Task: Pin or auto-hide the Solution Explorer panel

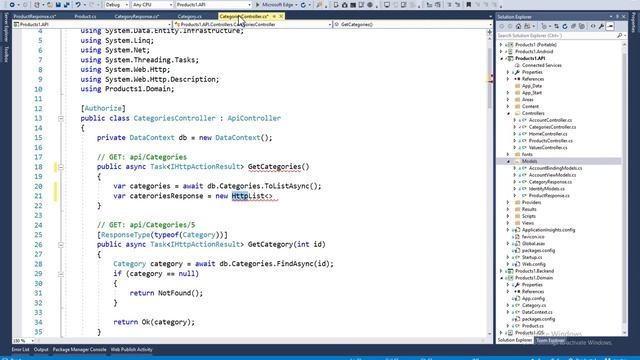Action: pyautogui.click(x=618, y=17)
